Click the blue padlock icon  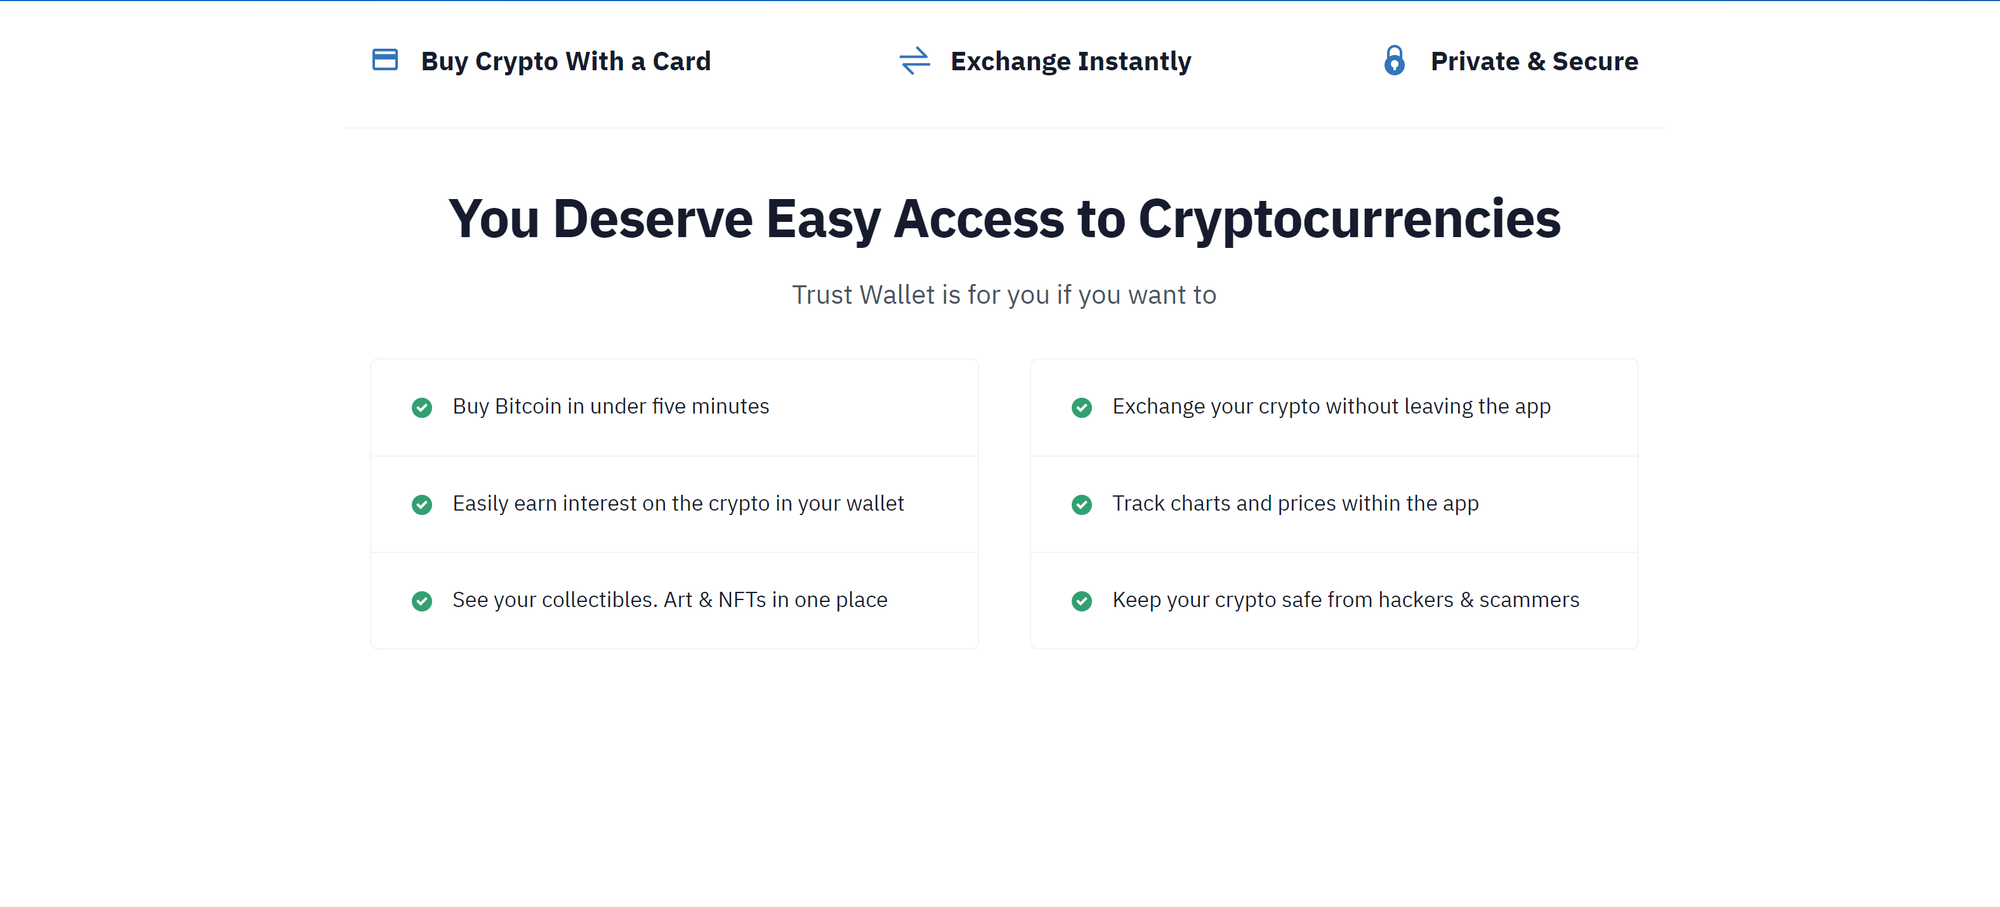click(1394, 61)
